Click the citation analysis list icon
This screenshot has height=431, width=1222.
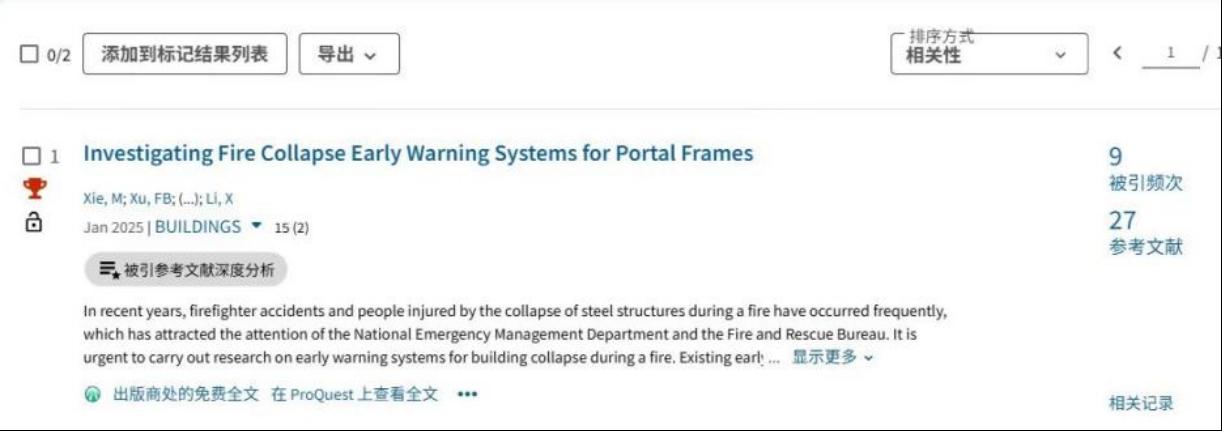[109, 269]
